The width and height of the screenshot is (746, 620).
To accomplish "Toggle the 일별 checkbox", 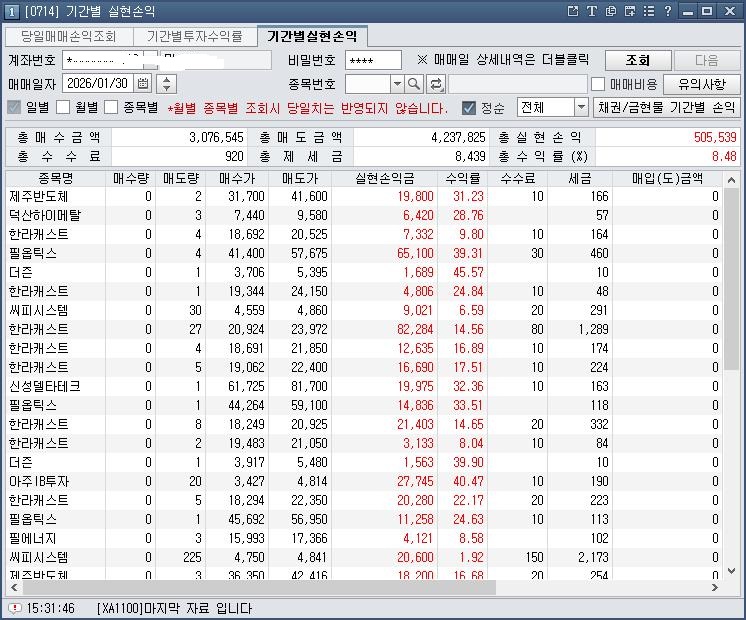I will pyautogui.click(x=14, y=107).
